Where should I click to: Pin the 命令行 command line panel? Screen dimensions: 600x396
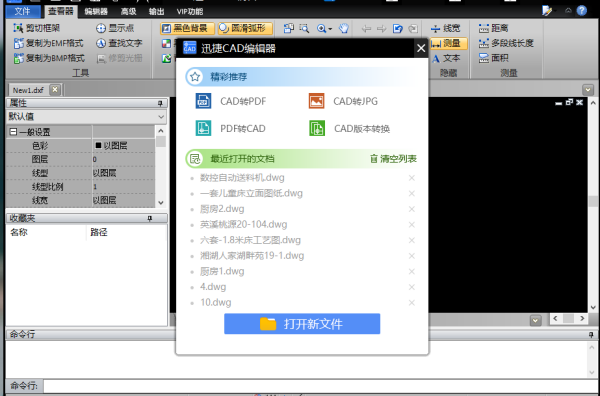pyautogui.click(x=592, y=335)
